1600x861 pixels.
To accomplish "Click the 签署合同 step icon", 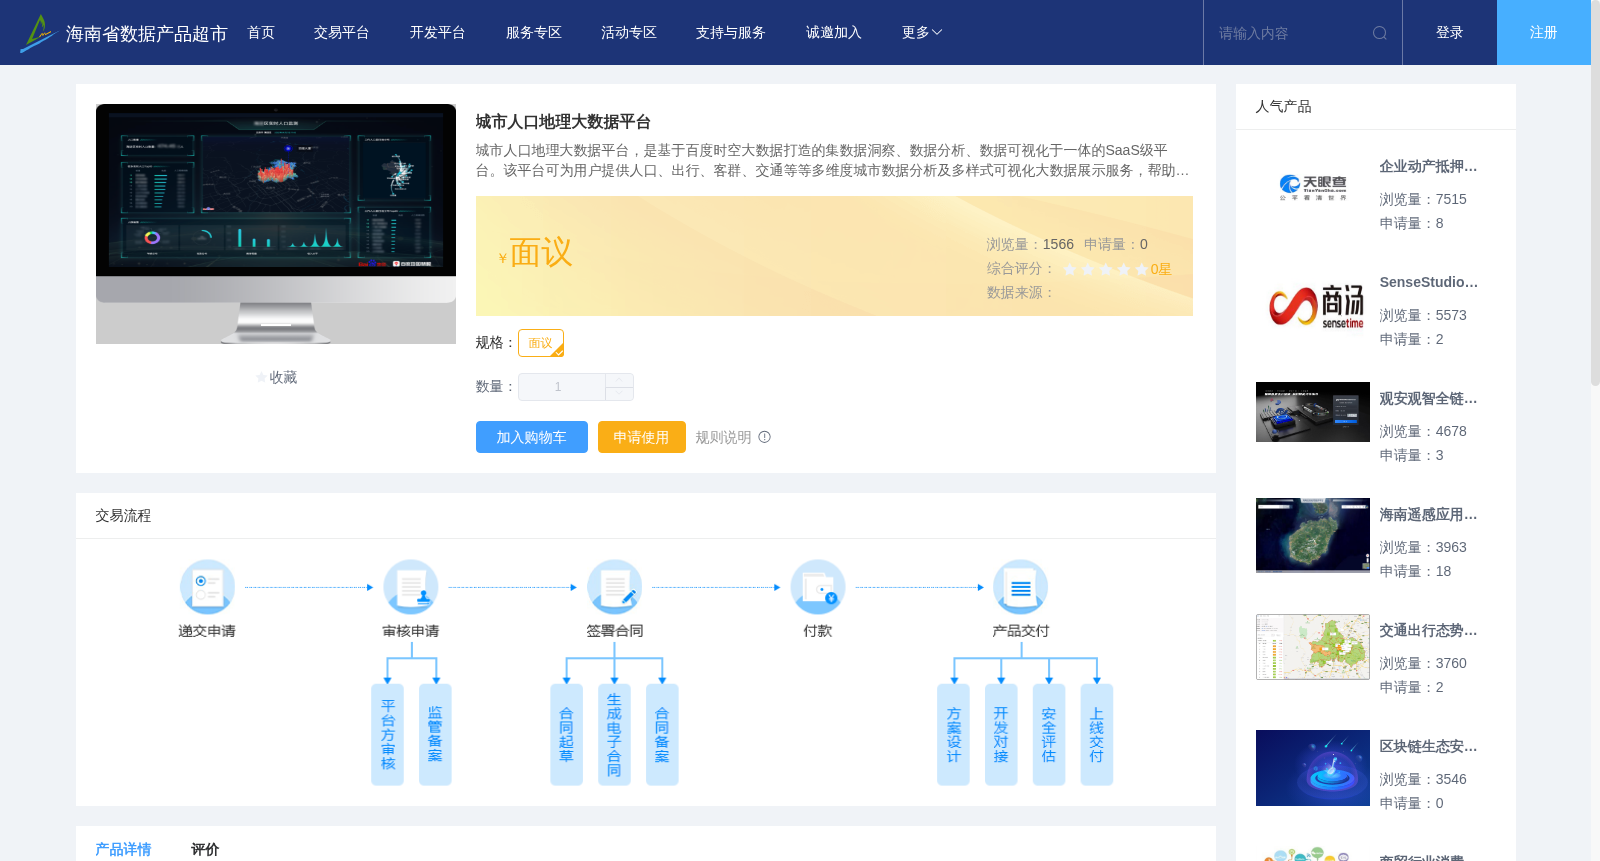I will (x=615, y=587).
